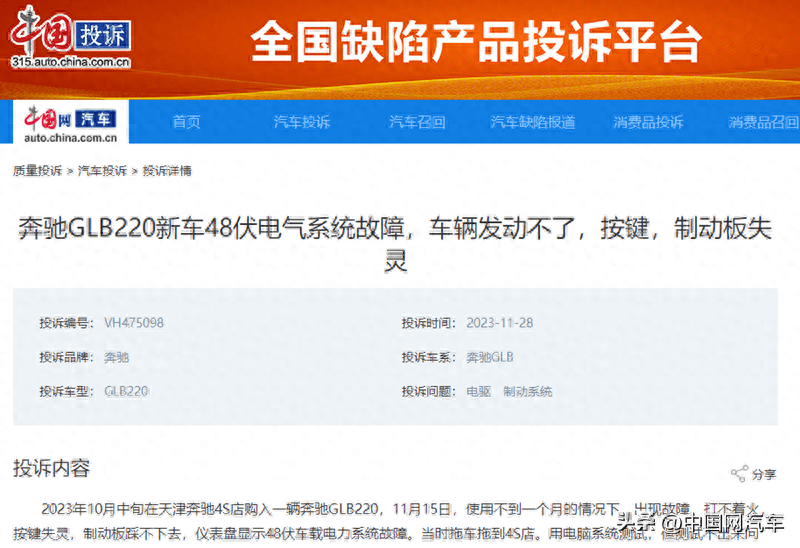Click the 投诉编号 label
The height and width of the screenshot is (548, 800).
66,323
